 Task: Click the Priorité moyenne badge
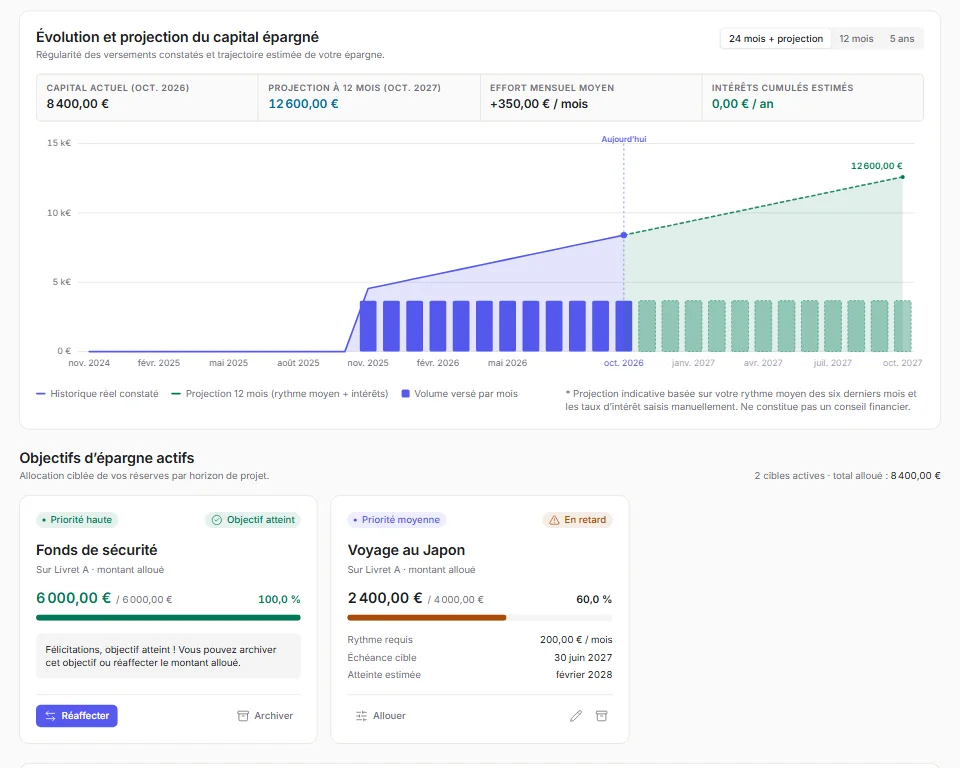(x=397, y=520)
